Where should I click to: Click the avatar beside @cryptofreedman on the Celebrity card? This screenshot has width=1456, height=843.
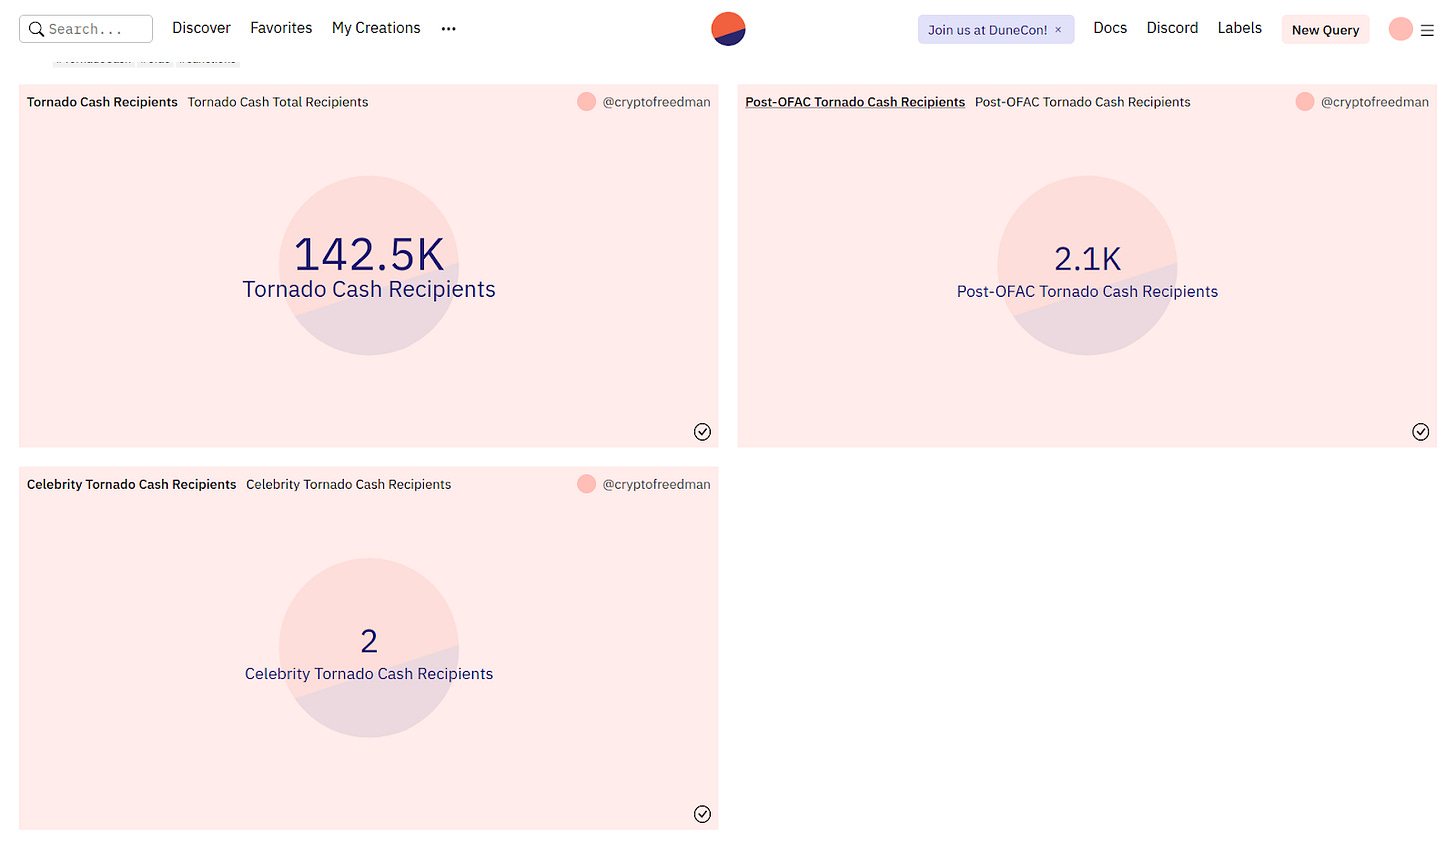pyautogui.click(x=586, y=484)
